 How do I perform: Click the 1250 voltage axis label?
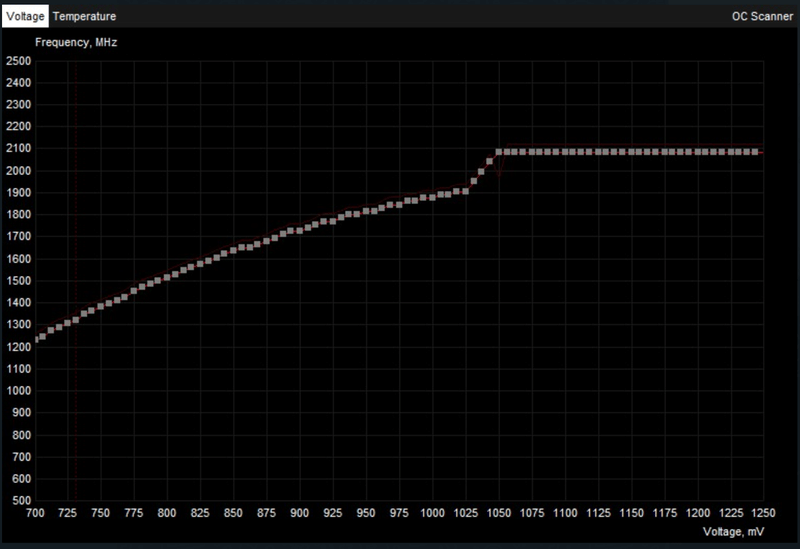pos(763,513)
